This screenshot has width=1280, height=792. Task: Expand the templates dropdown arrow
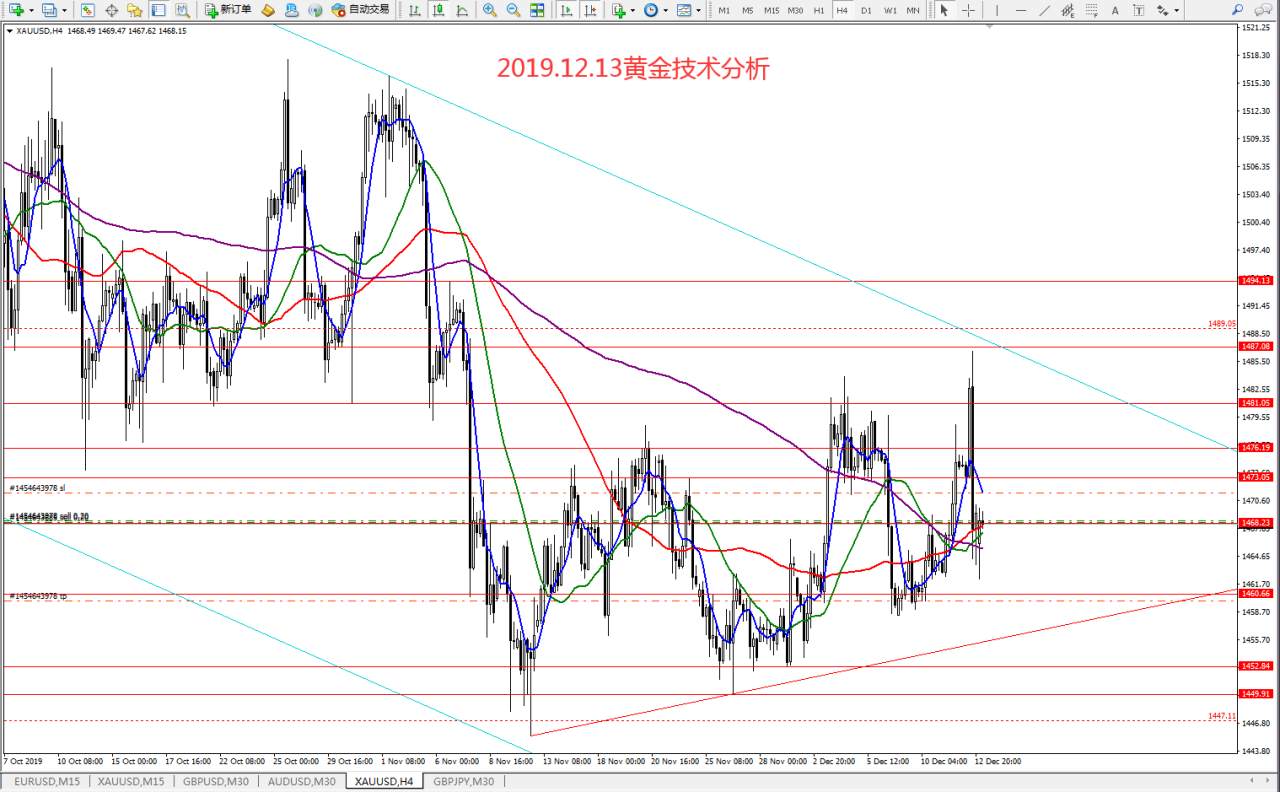(699, 10)
